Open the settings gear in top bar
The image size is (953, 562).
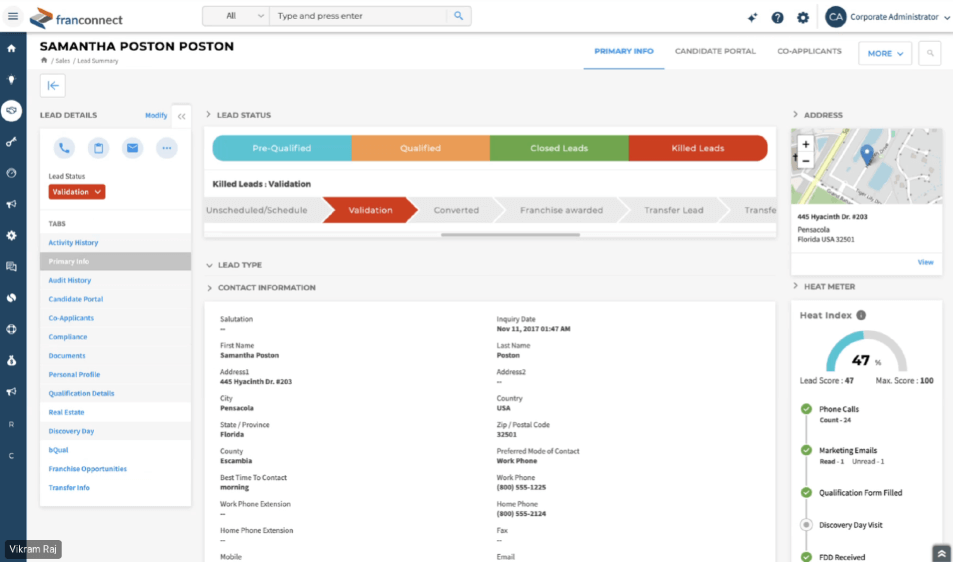click(803, 17)
